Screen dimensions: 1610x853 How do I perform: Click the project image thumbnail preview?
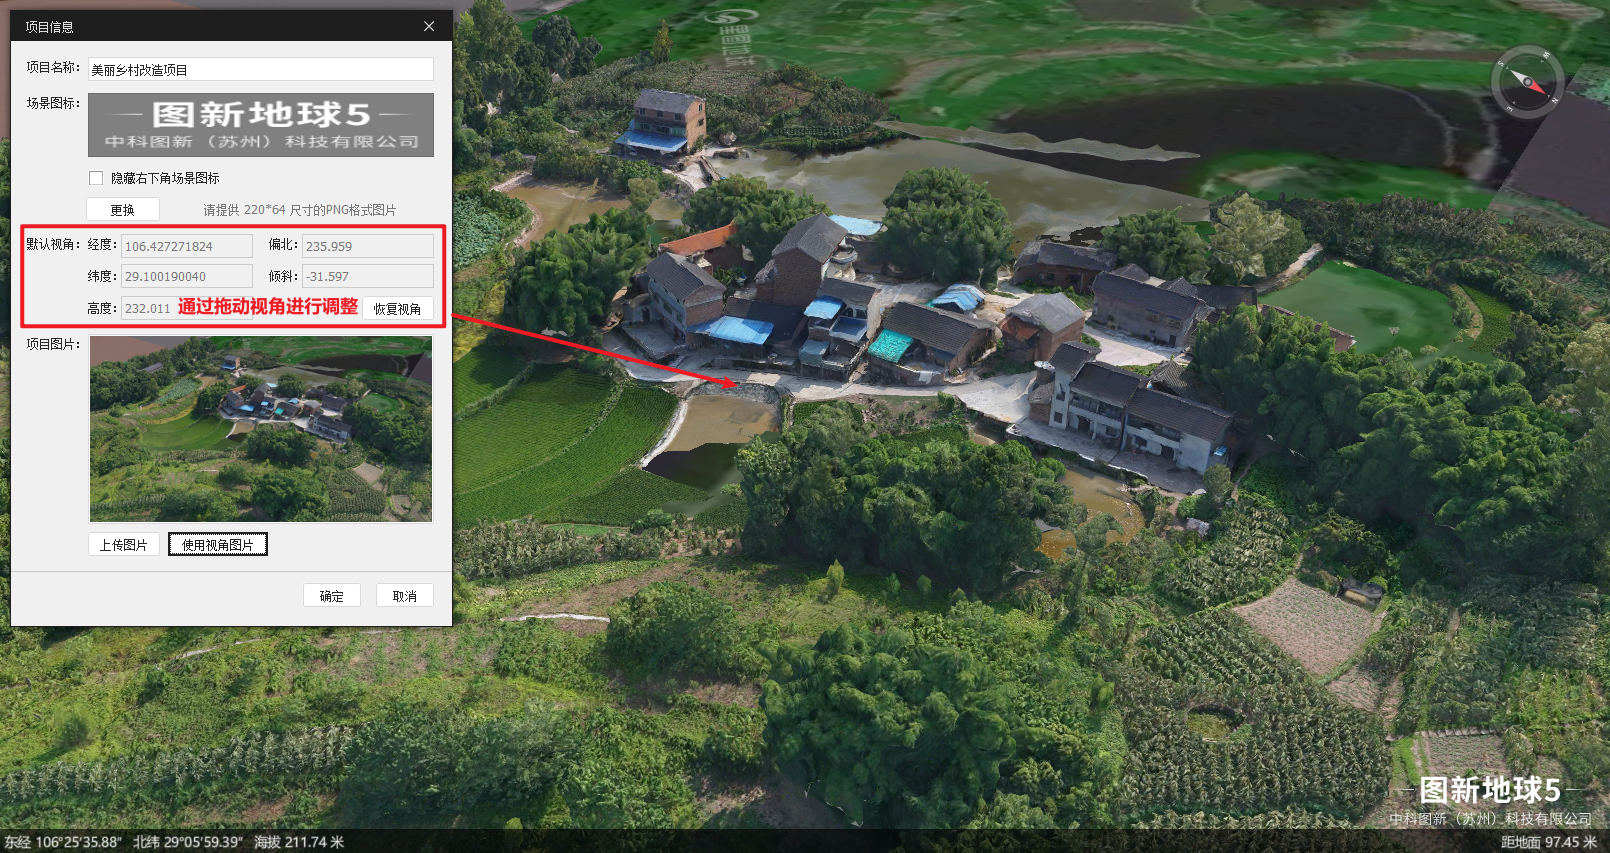coord(261,428)
